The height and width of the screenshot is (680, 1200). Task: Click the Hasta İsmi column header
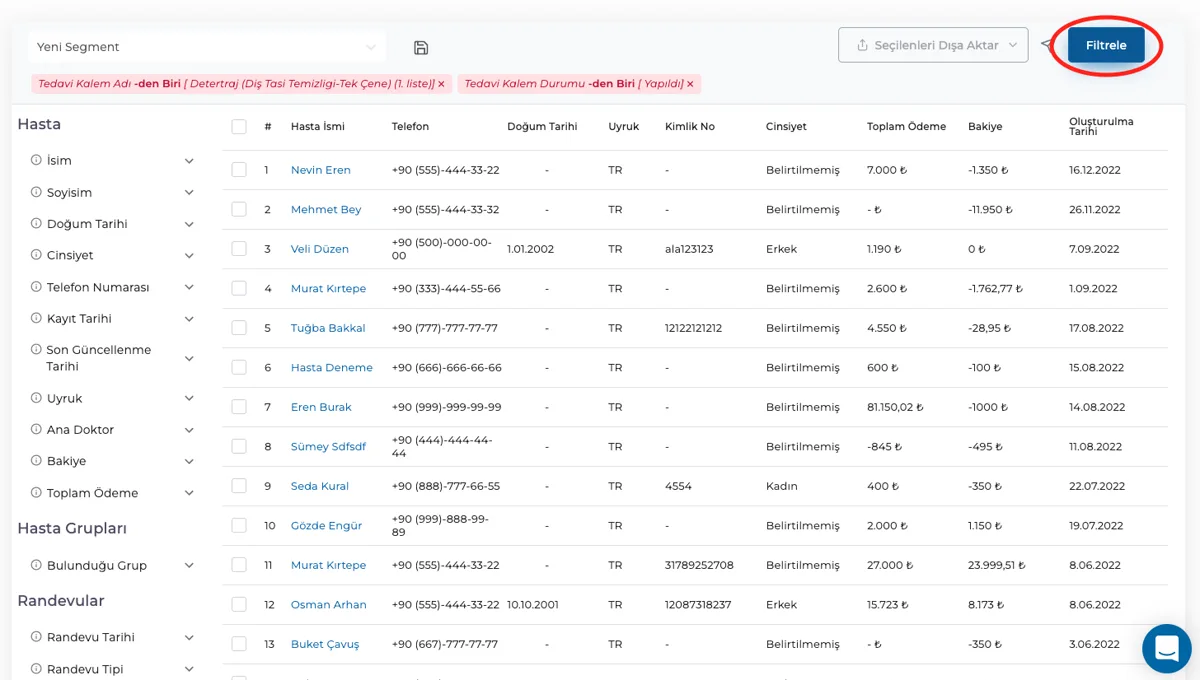318,127
